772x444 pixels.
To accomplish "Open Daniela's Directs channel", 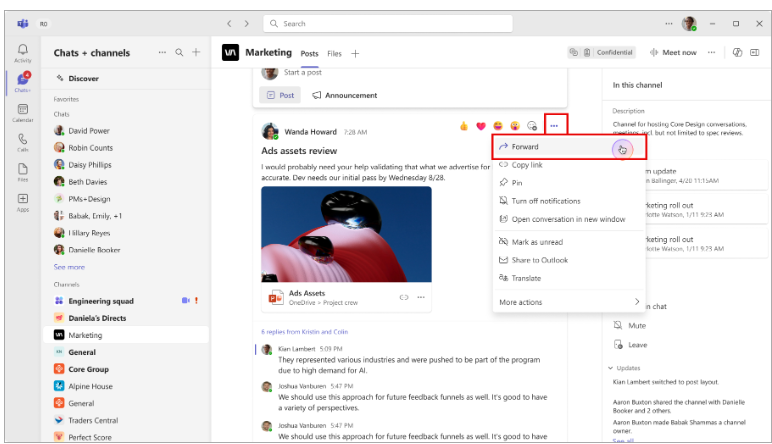I will point(126,318).
